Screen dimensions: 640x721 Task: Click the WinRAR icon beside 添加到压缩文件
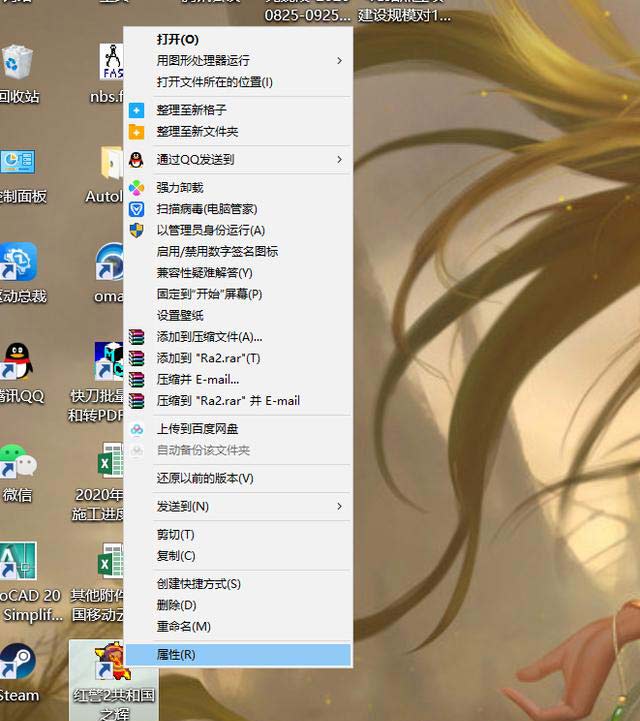136,337
